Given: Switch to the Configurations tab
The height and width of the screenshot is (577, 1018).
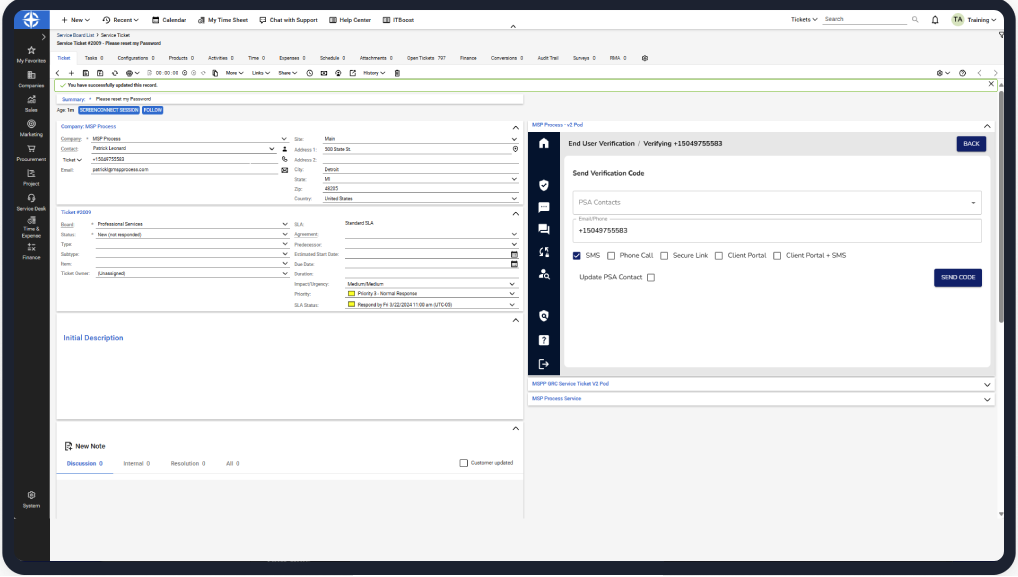Looking at the screenshot, I should [x=135, y=58].
